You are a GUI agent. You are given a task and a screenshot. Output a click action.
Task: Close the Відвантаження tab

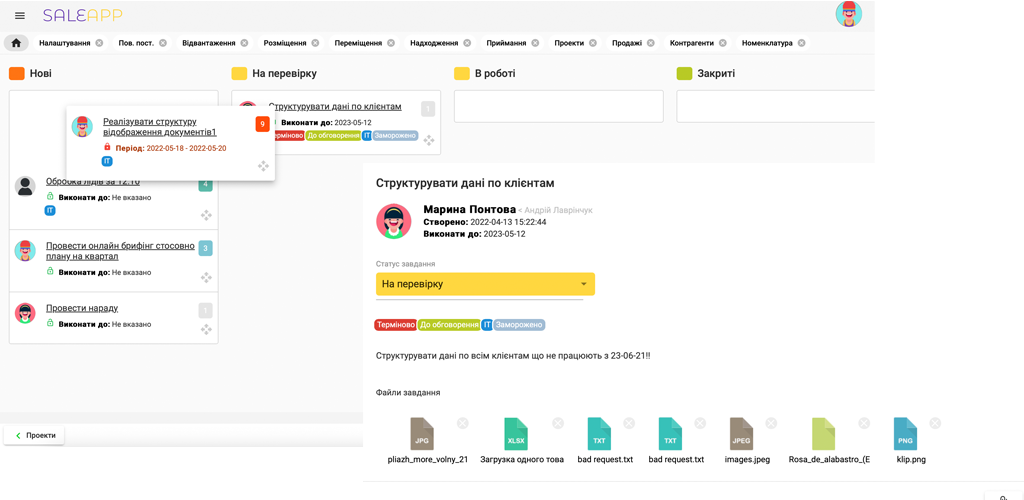click(244, 43)
